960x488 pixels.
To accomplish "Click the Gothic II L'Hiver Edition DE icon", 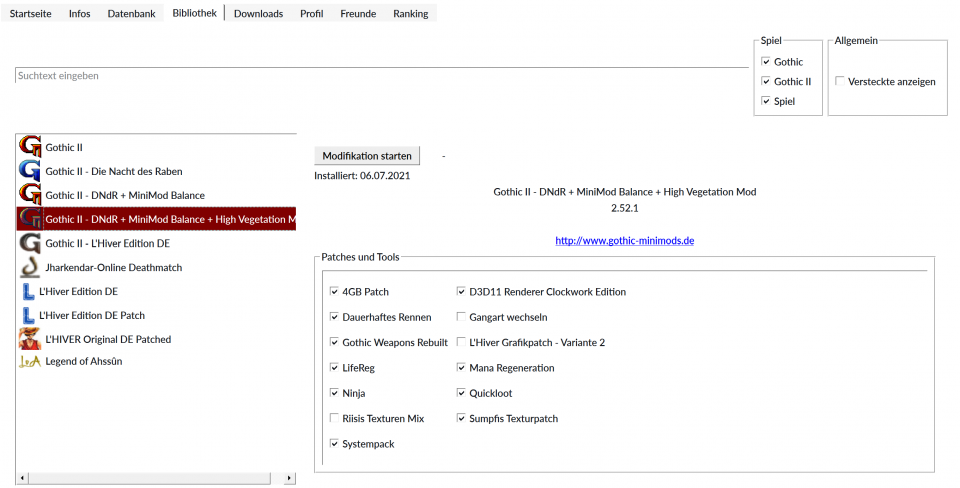I will (x=30, y=243).
